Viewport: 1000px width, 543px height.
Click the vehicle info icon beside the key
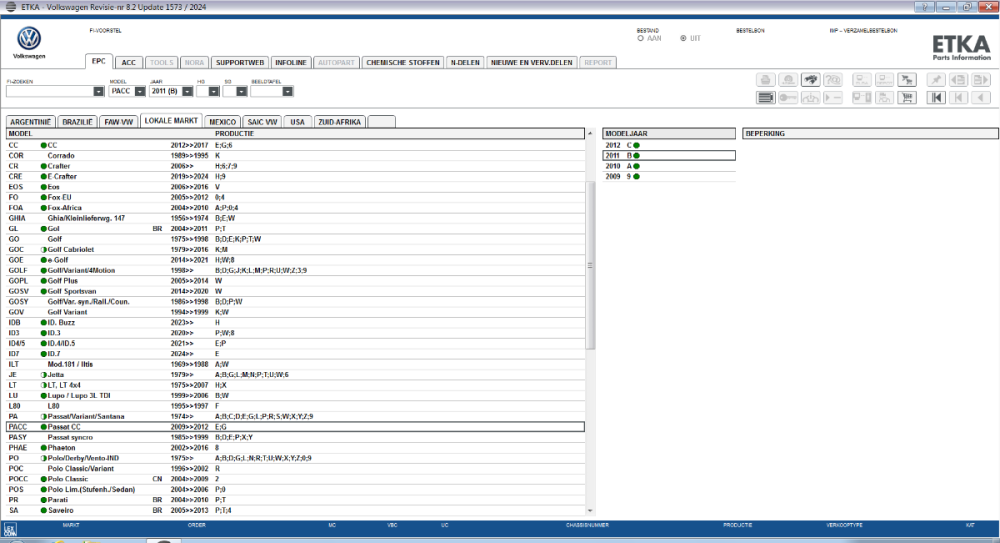pyautogui.click(x=811, y=98)
